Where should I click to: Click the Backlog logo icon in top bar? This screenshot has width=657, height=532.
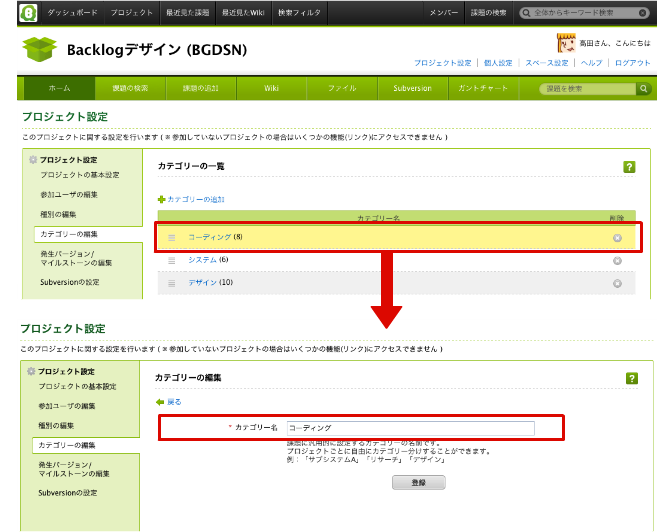28,13
